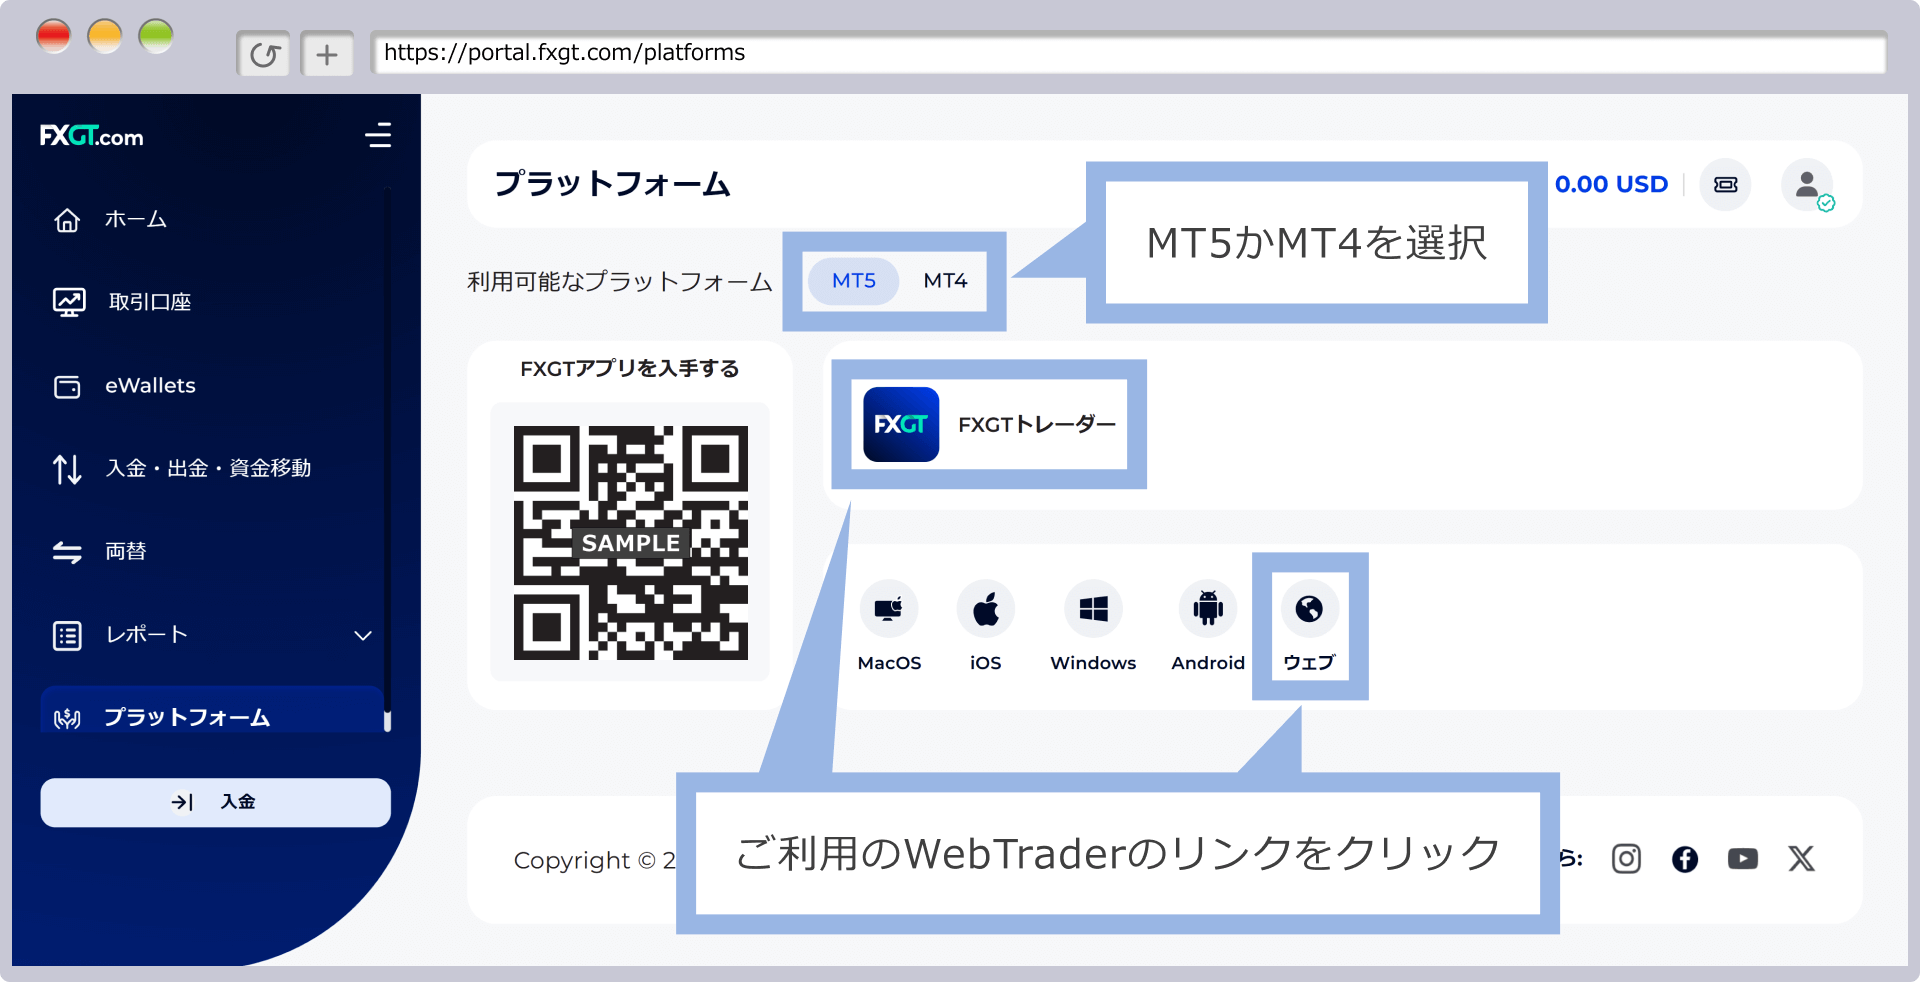1920x982 pixels.
Task: Reload page using browser refresh button
Action: point(264,54)
